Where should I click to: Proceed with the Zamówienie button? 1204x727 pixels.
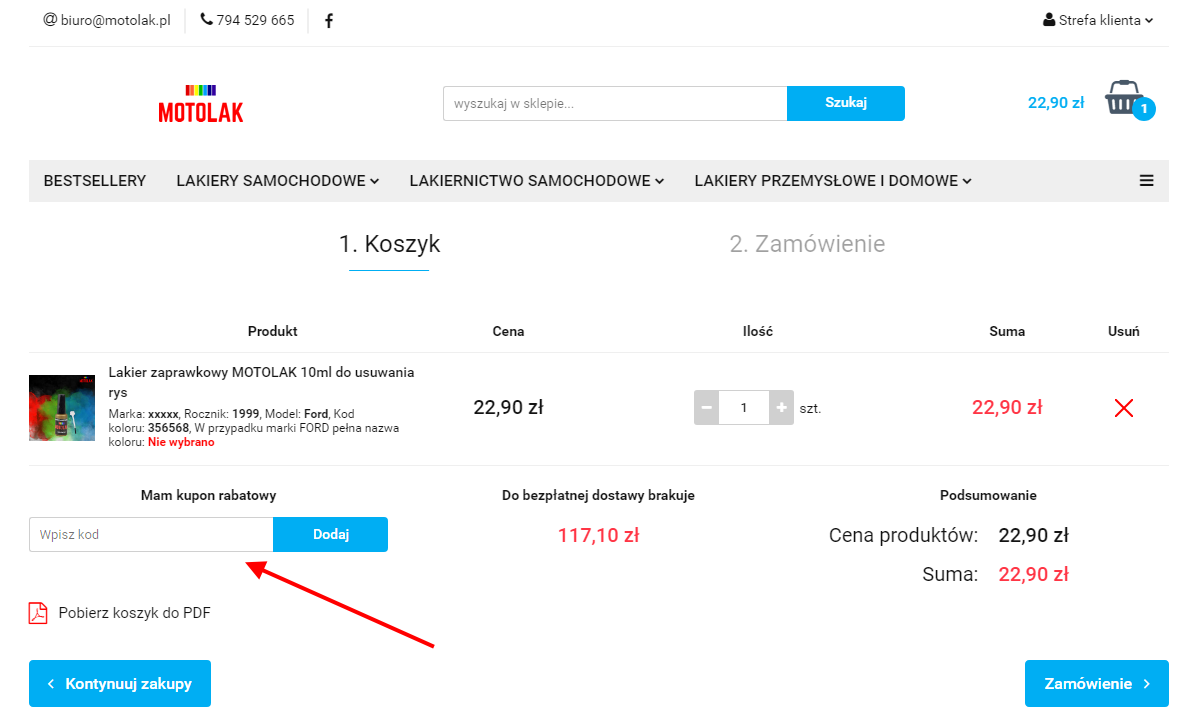coord(1097,684)
